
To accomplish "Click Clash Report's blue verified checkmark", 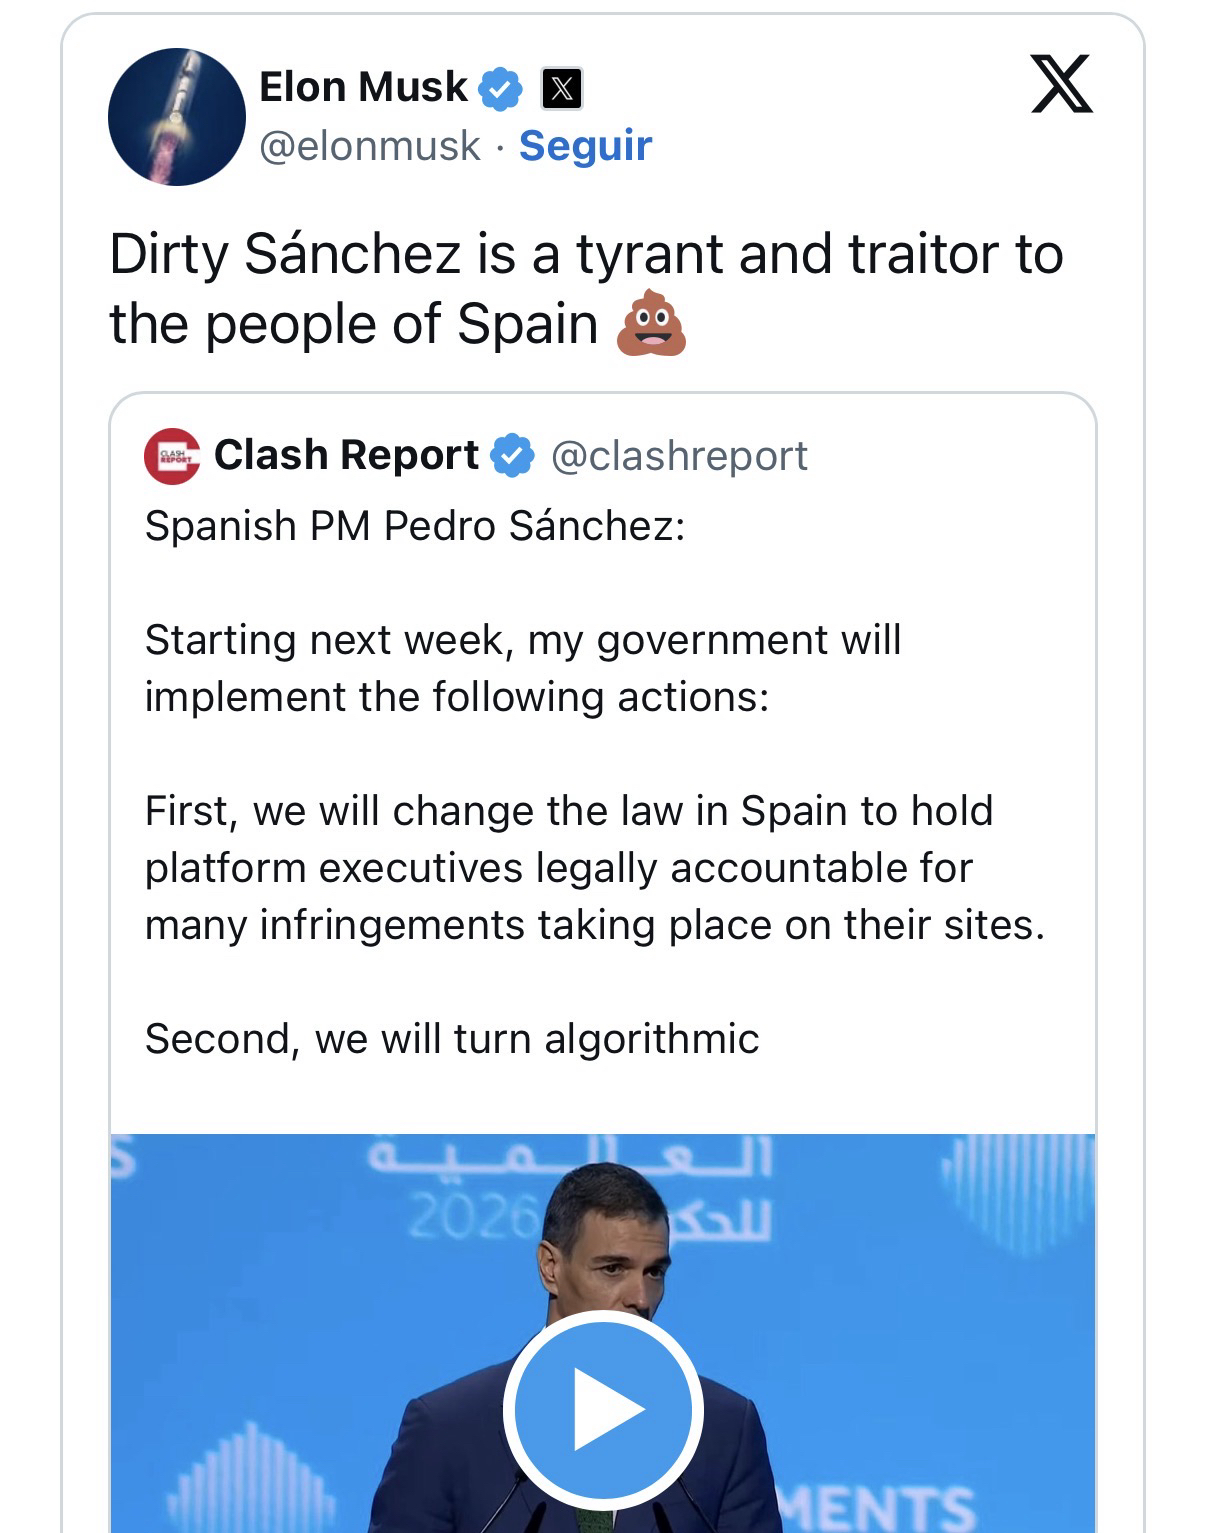I will (x=512, y=456).
